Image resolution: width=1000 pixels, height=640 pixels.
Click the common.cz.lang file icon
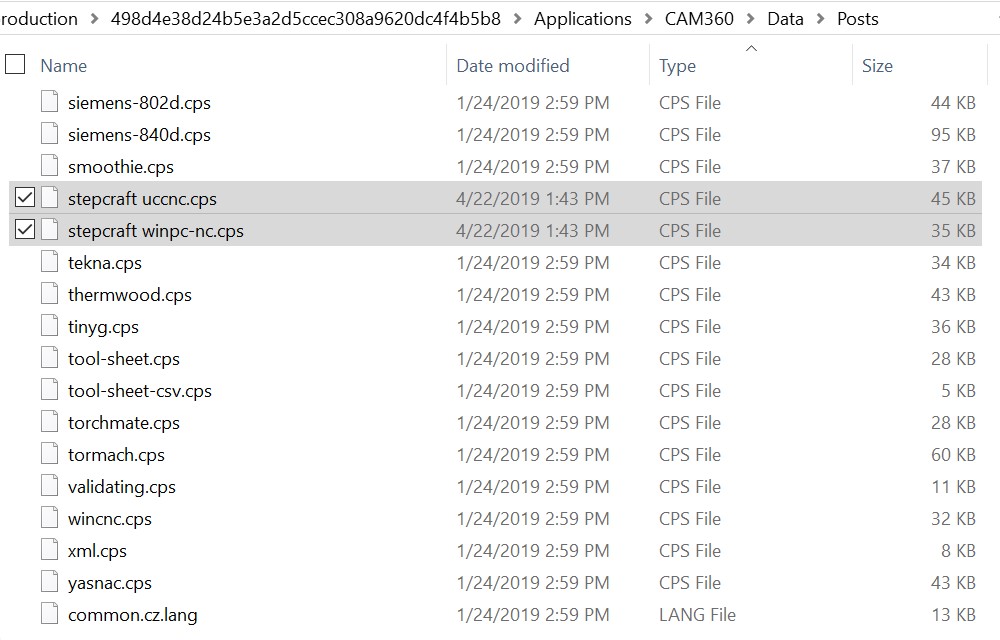tap(50, 615)
